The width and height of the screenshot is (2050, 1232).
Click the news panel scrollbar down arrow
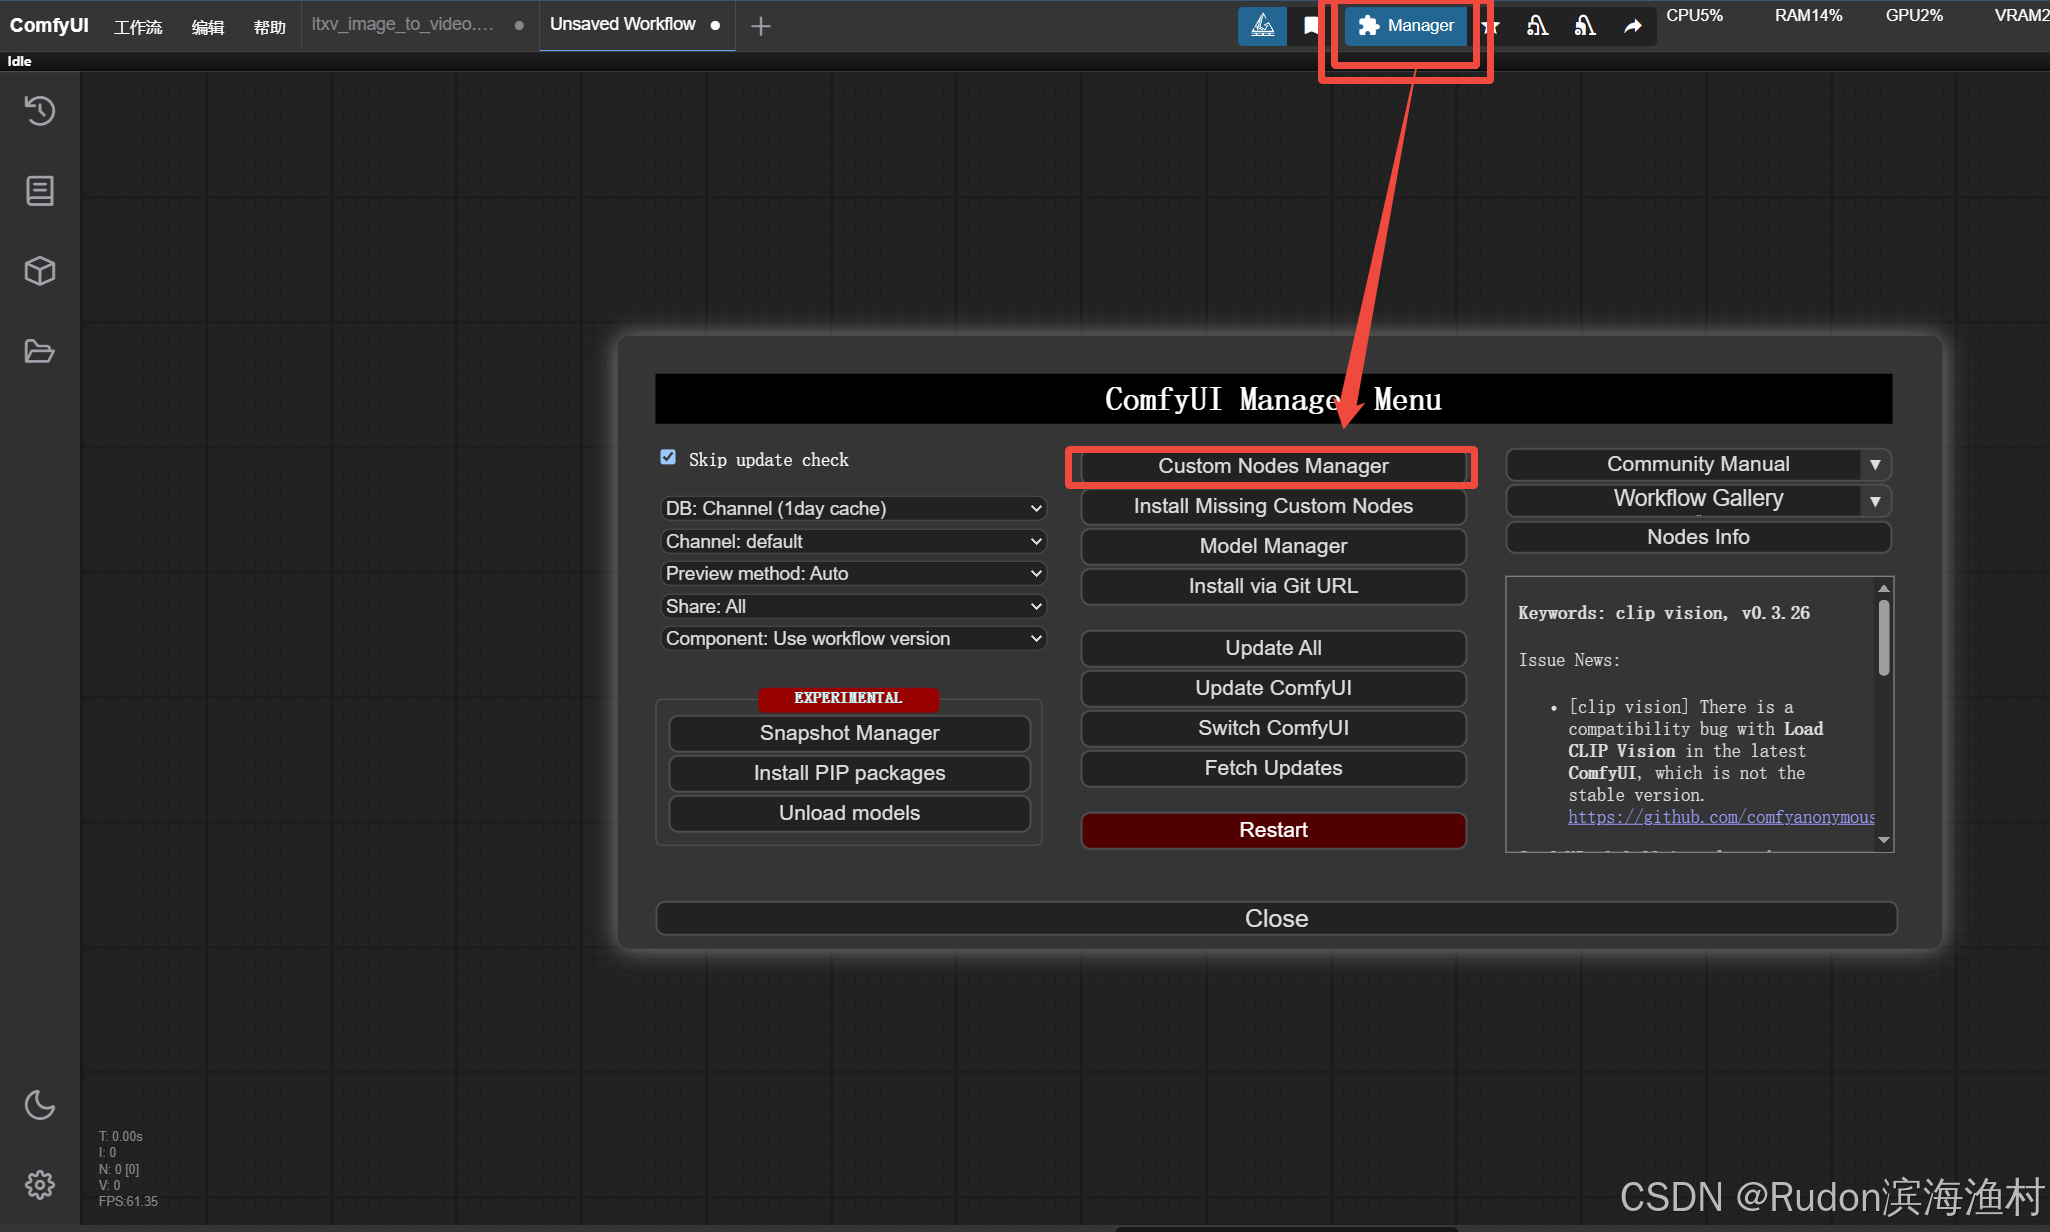(x=1884, y=840)
